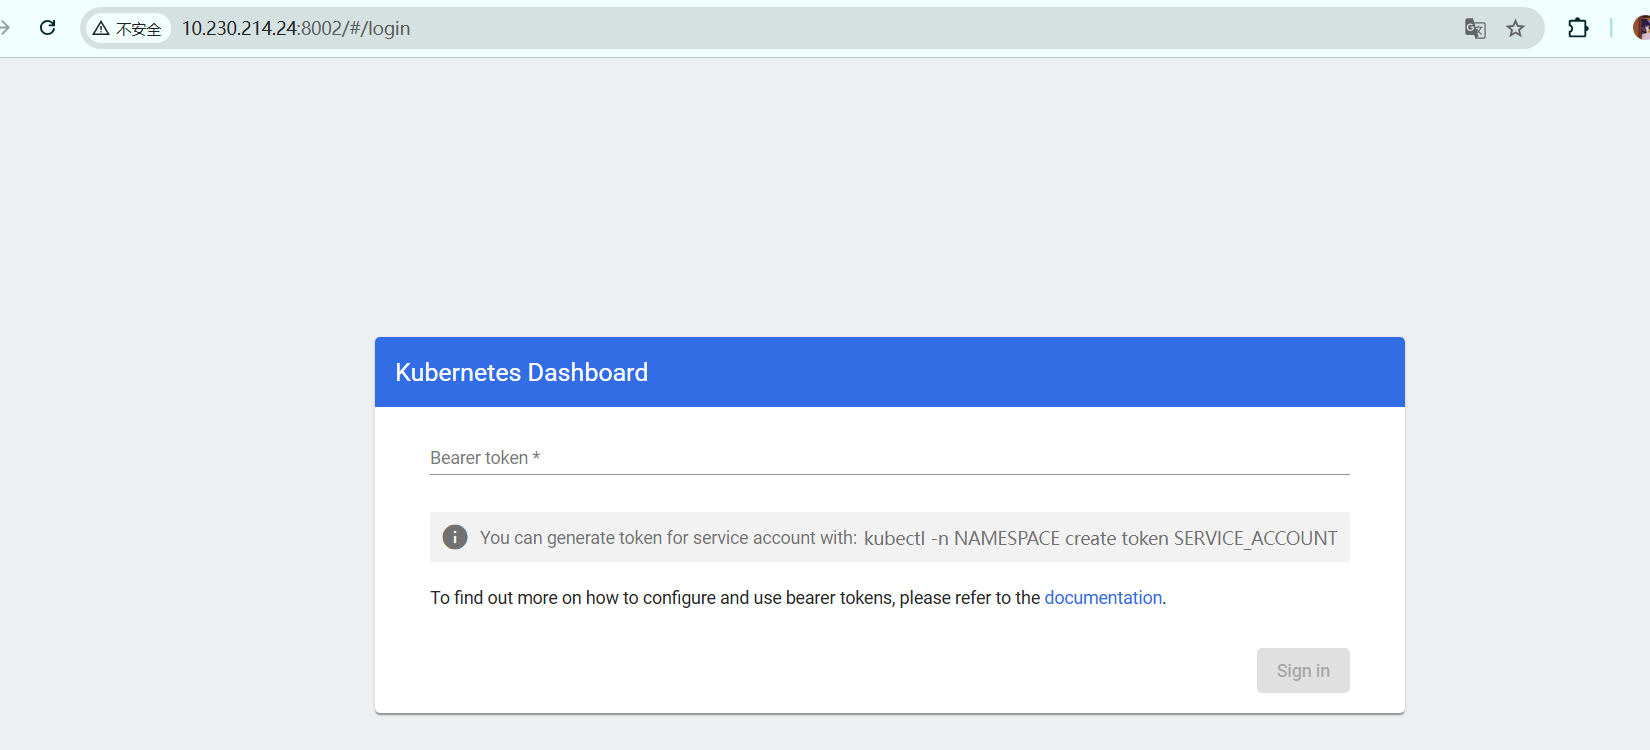Open the browser Extensions puzzle icon
1650x750 pixels.
pyautogui.click(x=1578, y=28)
